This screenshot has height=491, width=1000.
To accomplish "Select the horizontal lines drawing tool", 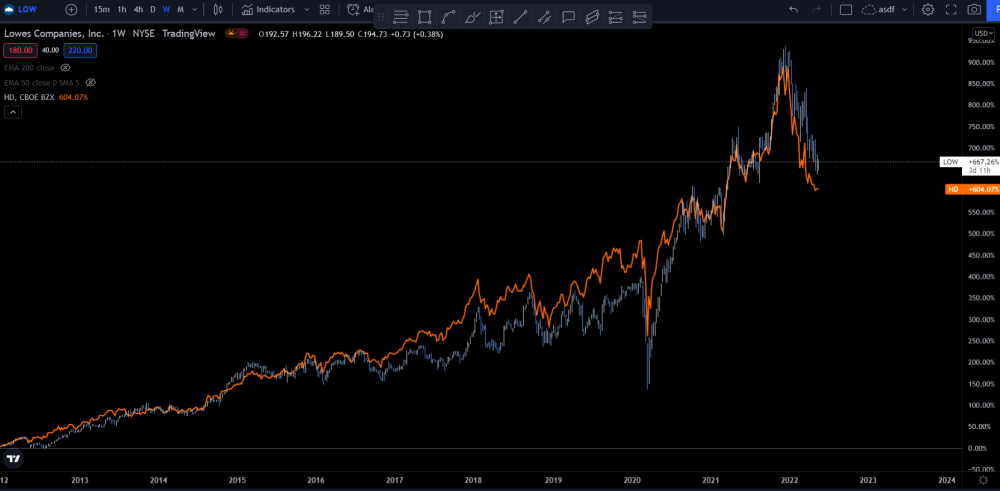I will 401,17.
